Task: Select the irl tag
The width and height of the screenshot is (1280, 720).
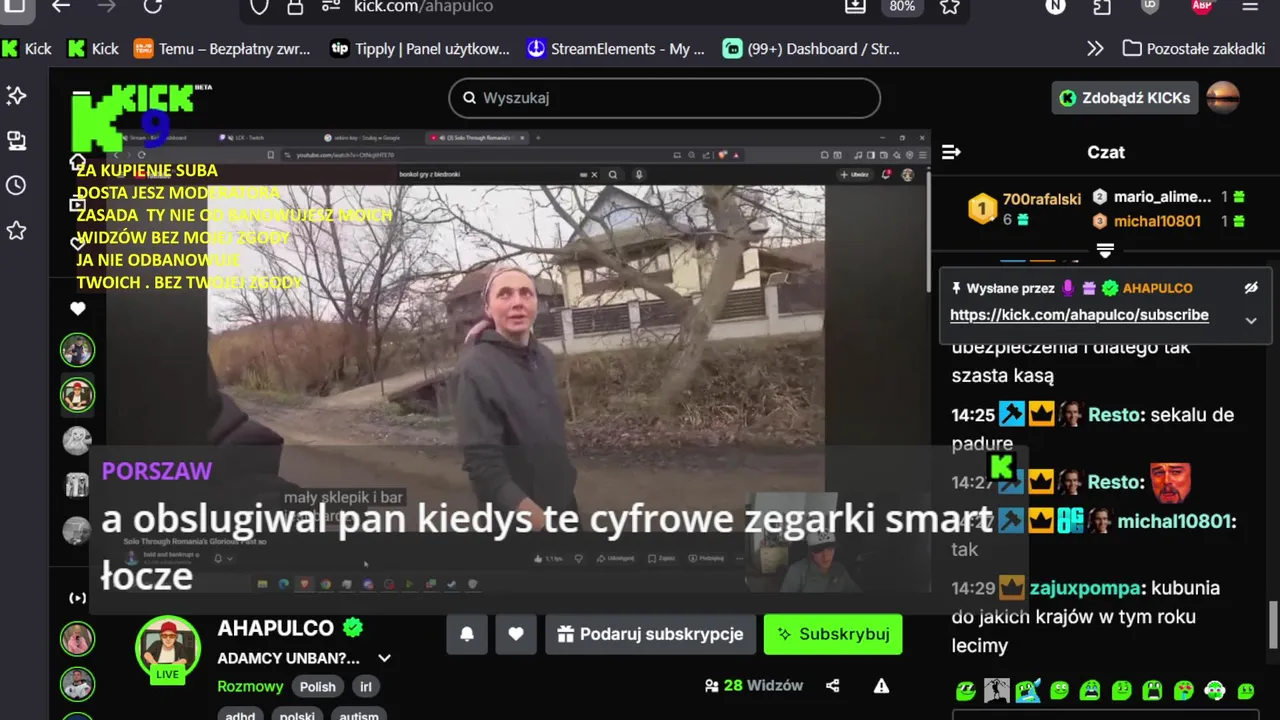Action: coord(366,687)
